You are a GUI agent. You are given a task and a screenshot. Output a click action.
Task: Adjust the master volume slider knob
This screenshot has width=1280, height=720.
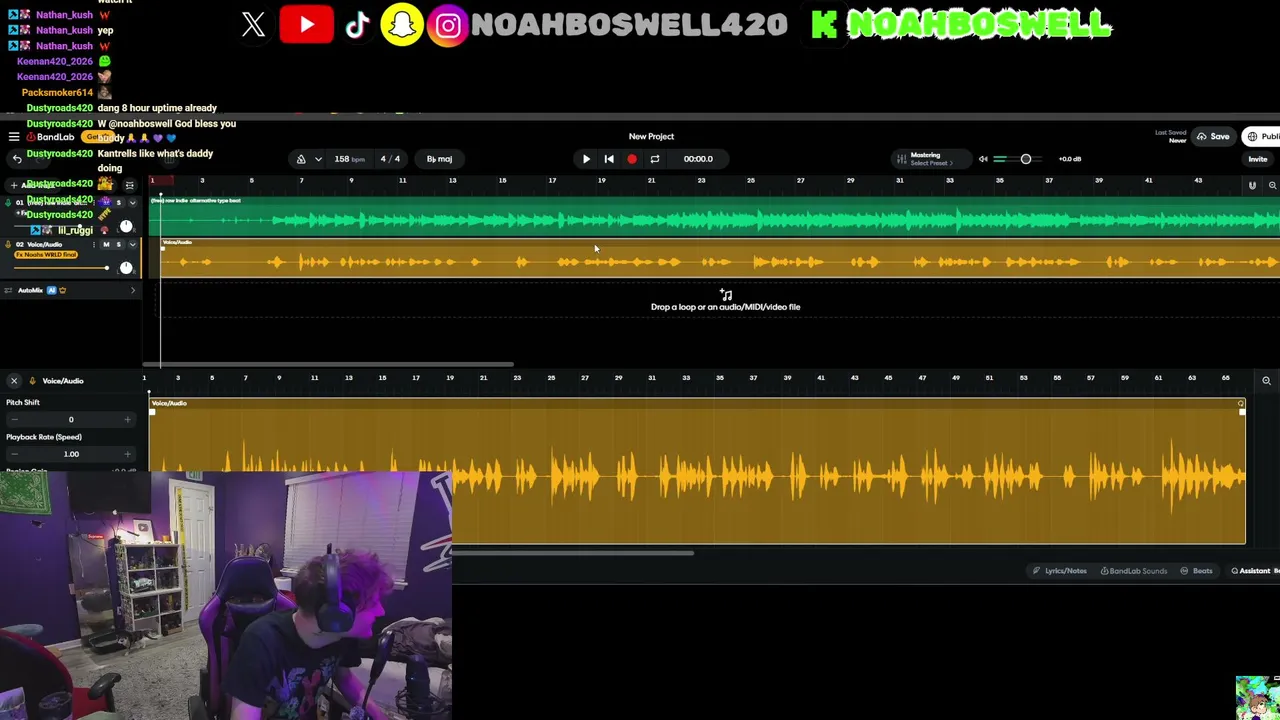(x=1026, y=159)
